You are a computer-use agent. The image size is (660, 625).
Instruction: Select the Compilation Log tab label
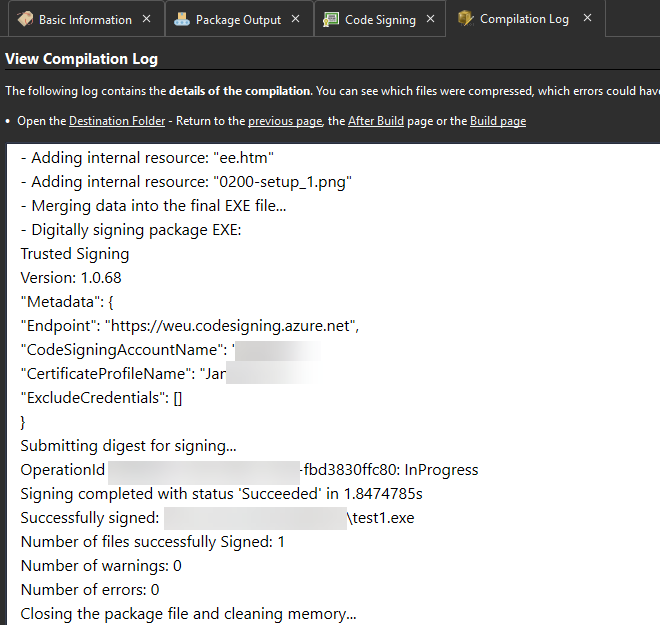tap(524, 19)
